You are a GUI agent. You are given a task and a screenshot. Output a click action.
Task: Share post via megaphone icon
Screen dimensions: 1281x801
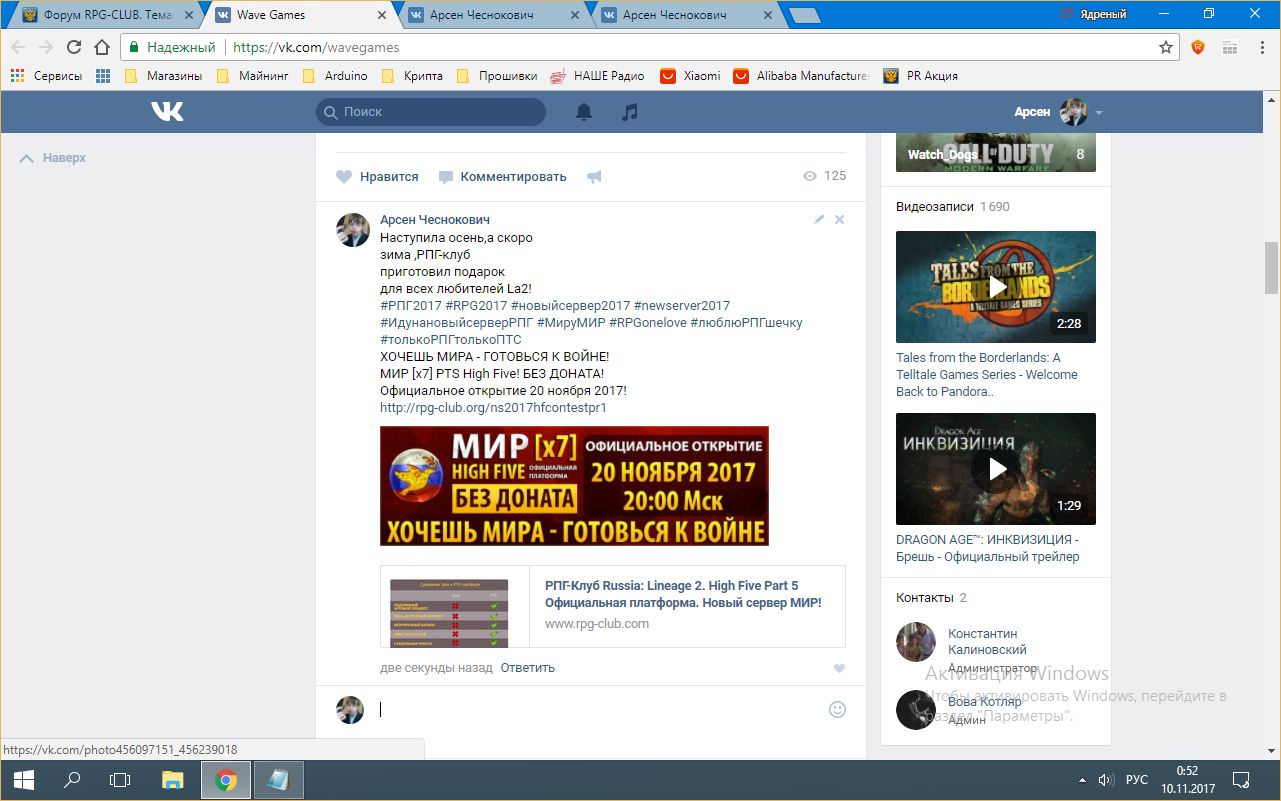click(x=594, y=177)
